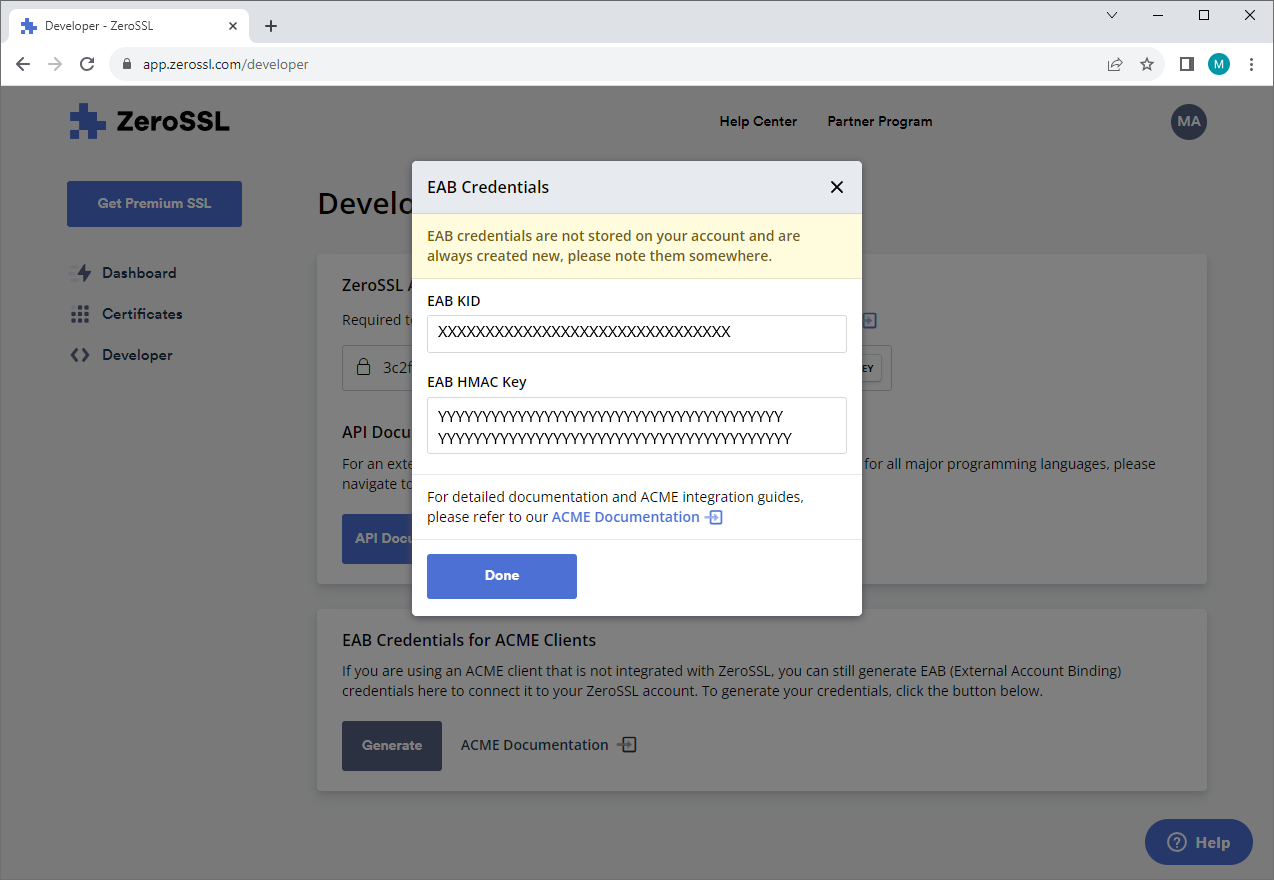Click the share icon in browser toolbar

pos(1114,63)
